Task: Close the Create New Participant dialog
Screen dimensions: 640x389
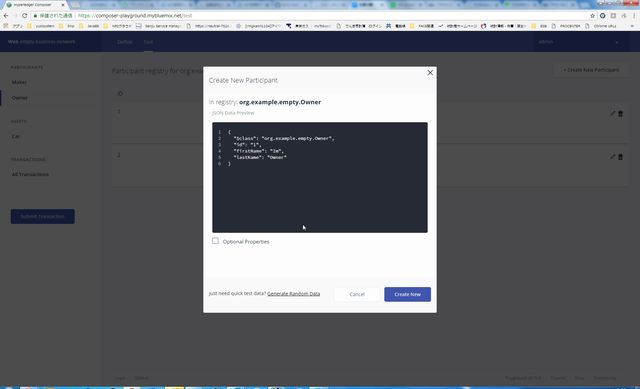Action: point(430,73)
